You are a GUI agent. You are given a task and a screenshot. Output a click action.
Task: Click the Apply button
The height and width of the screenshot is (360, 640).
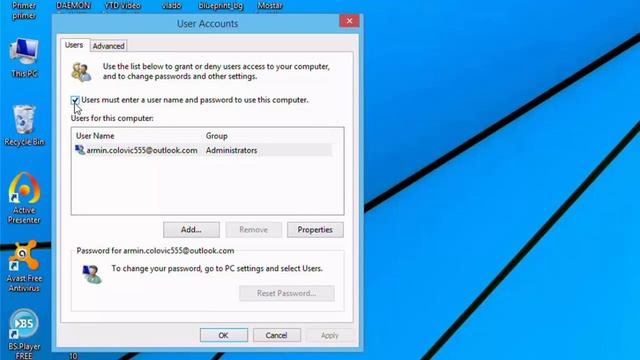(329, 335)
